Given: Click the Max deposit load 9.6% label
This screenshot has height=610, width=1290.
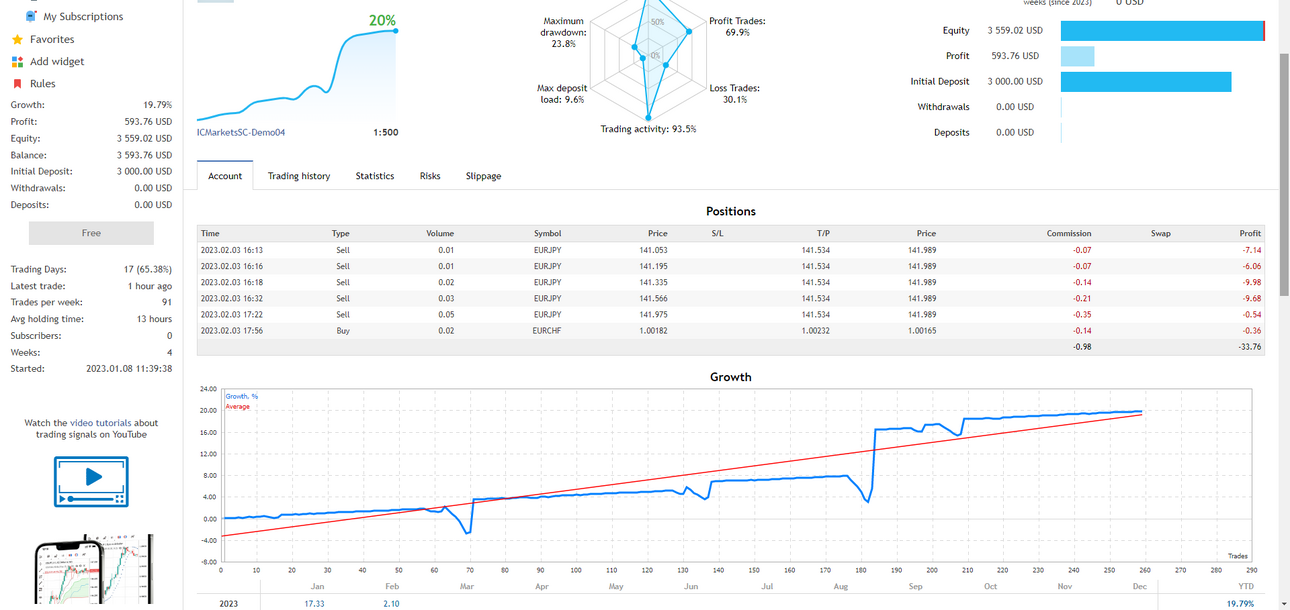Looking at the screenshot, I should (561, 94).
